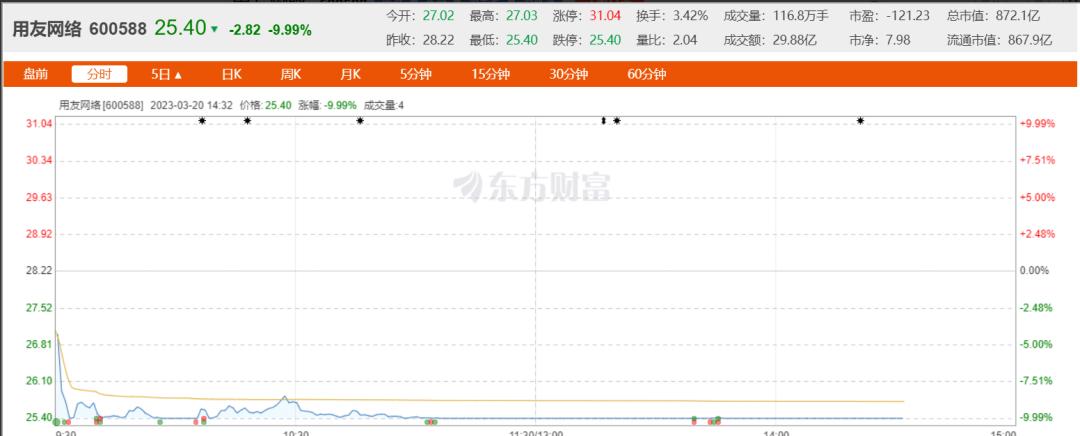Switch to the 5分钟 chart
The width and height of the screenshot is (1080, 436).
click(416, 74)
